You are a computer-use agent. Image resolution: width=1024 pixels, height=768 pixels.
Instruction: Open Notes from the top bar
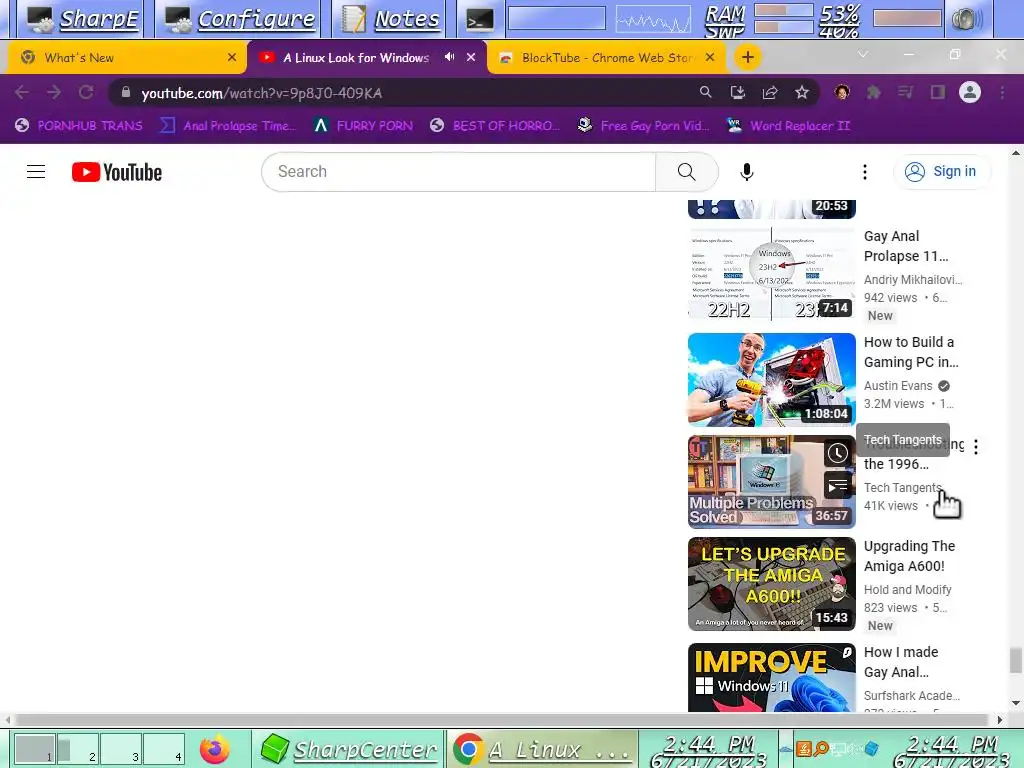[391, 19]
